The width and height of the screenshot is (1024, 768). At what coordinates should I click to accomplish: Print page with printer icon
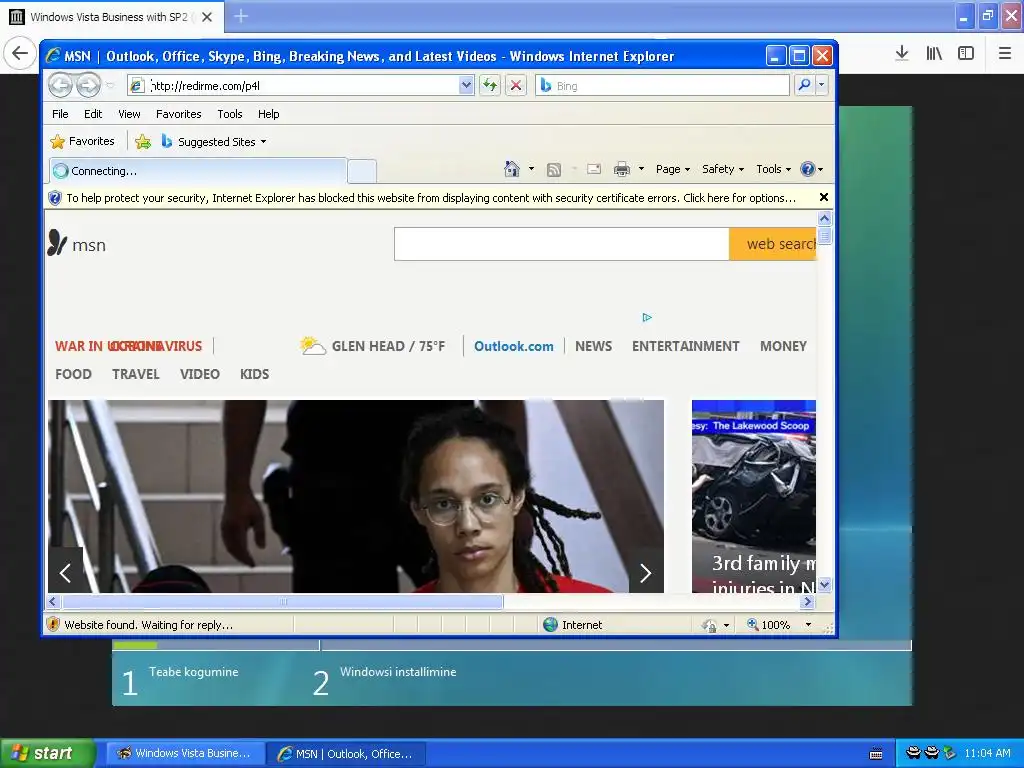(622, 169)
